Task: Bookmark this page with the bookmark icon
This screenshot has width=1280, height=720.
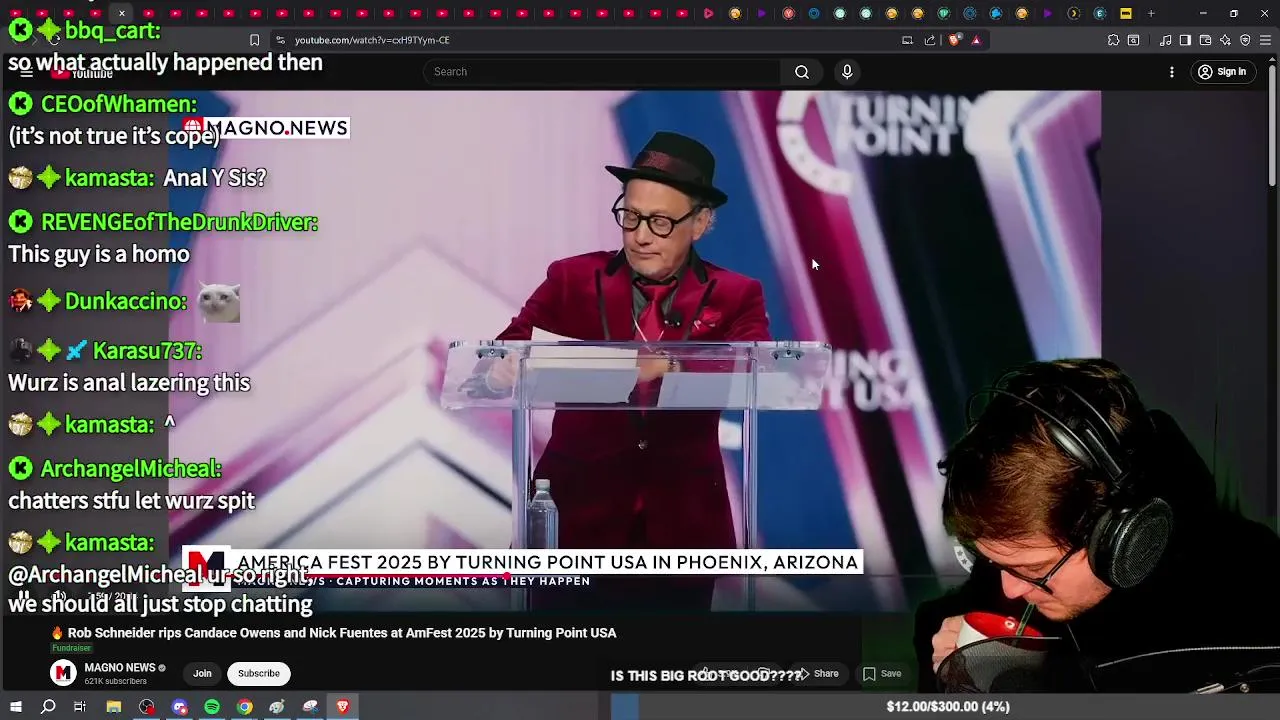Action: [x=254, y=40]
